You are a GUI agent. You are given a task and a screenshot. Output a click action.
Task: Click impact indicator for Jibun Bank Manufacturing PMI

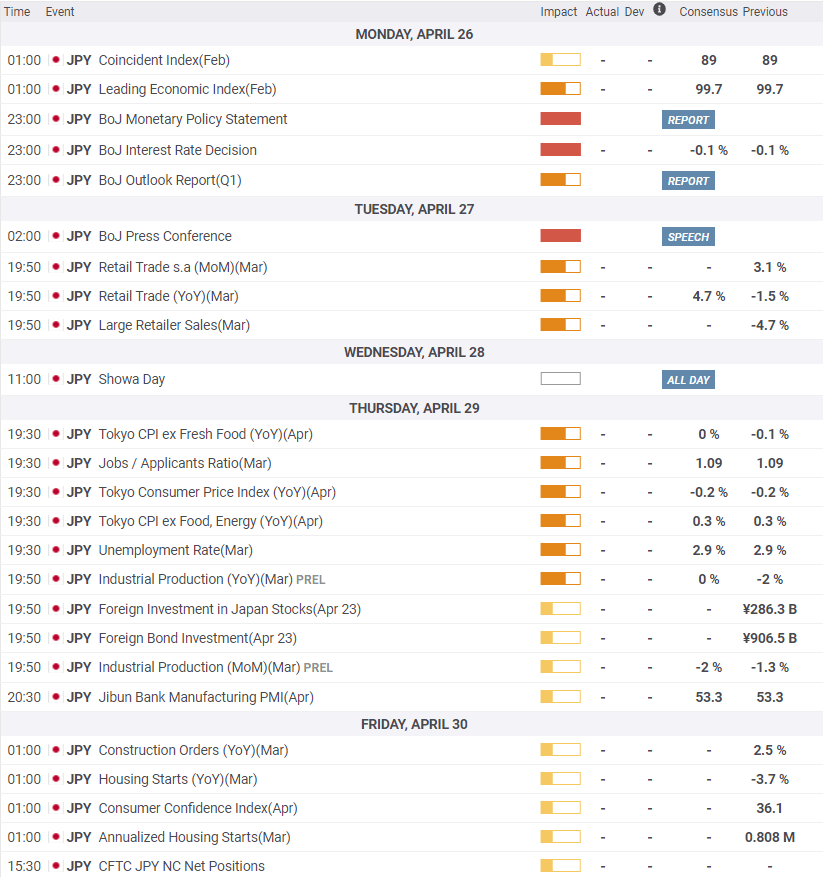click(x=560, y=697)
